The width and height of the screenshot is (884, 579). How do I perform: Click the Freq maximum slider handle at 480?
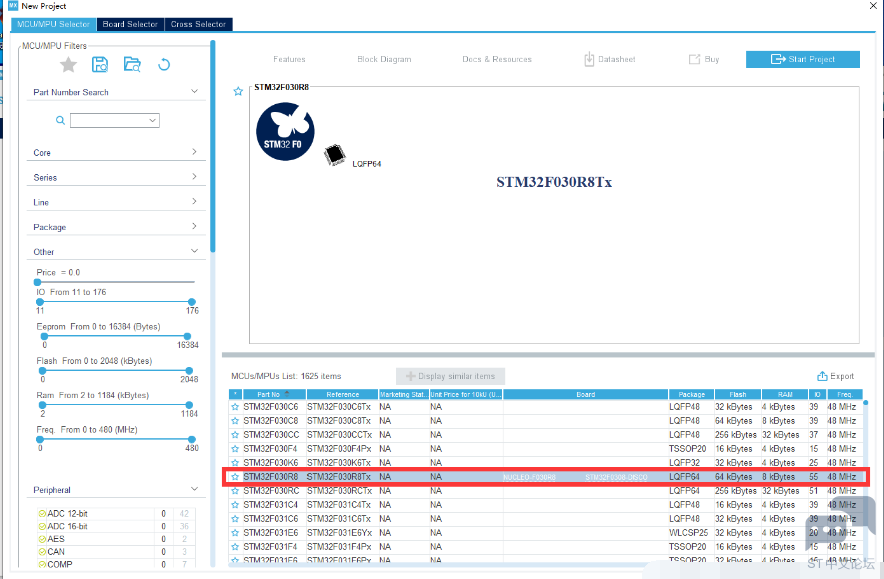point(192,439)
